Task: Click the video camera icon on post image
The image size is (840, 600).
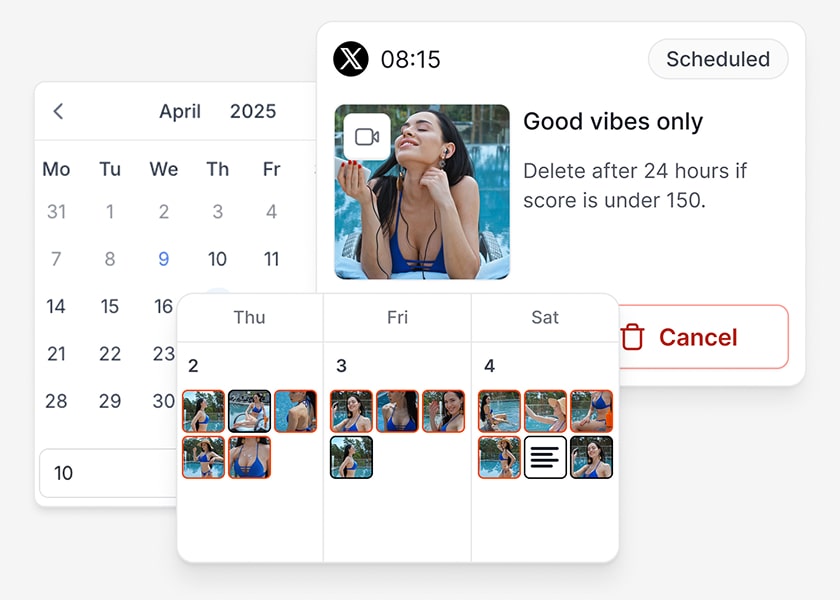Action: 367,137
